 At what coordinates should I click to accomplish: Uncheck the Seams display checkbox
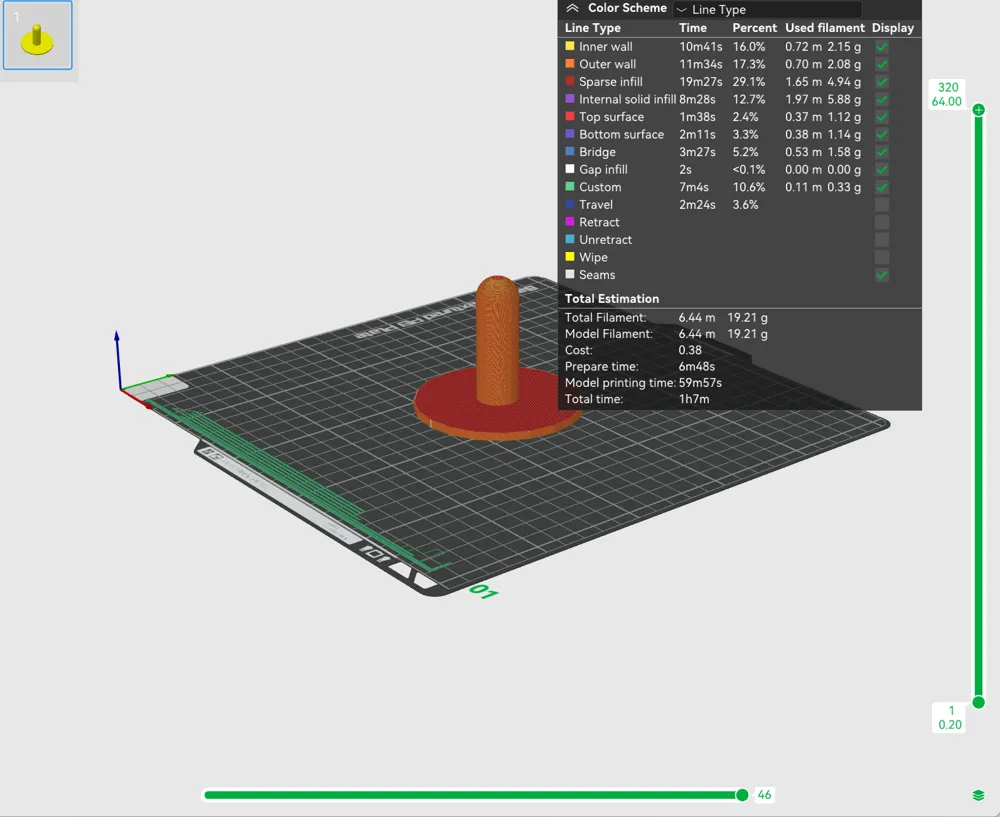click(881, 275)
